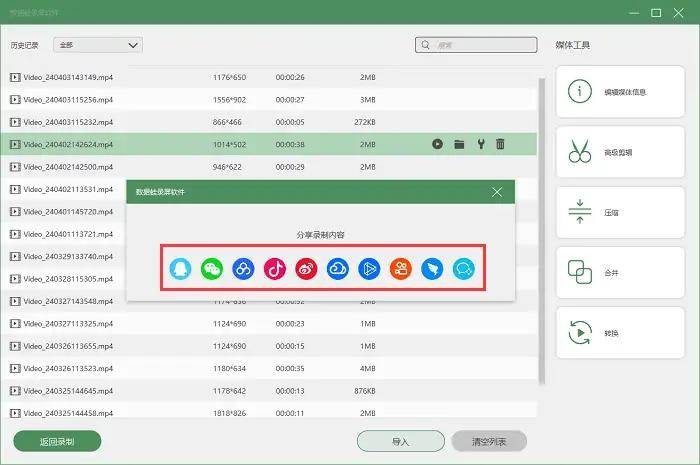The height and width of the screenshot is (465, 700).
Task: Select Video_240325144645.mp4 row
Action: pos(268,391)
